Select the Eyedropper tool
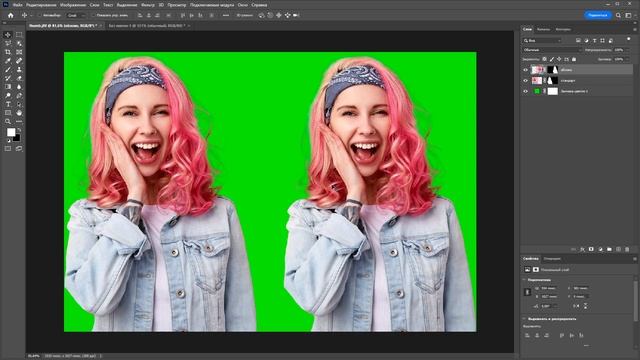The height and width of the screenshot is (360, 640). [8, 61]
